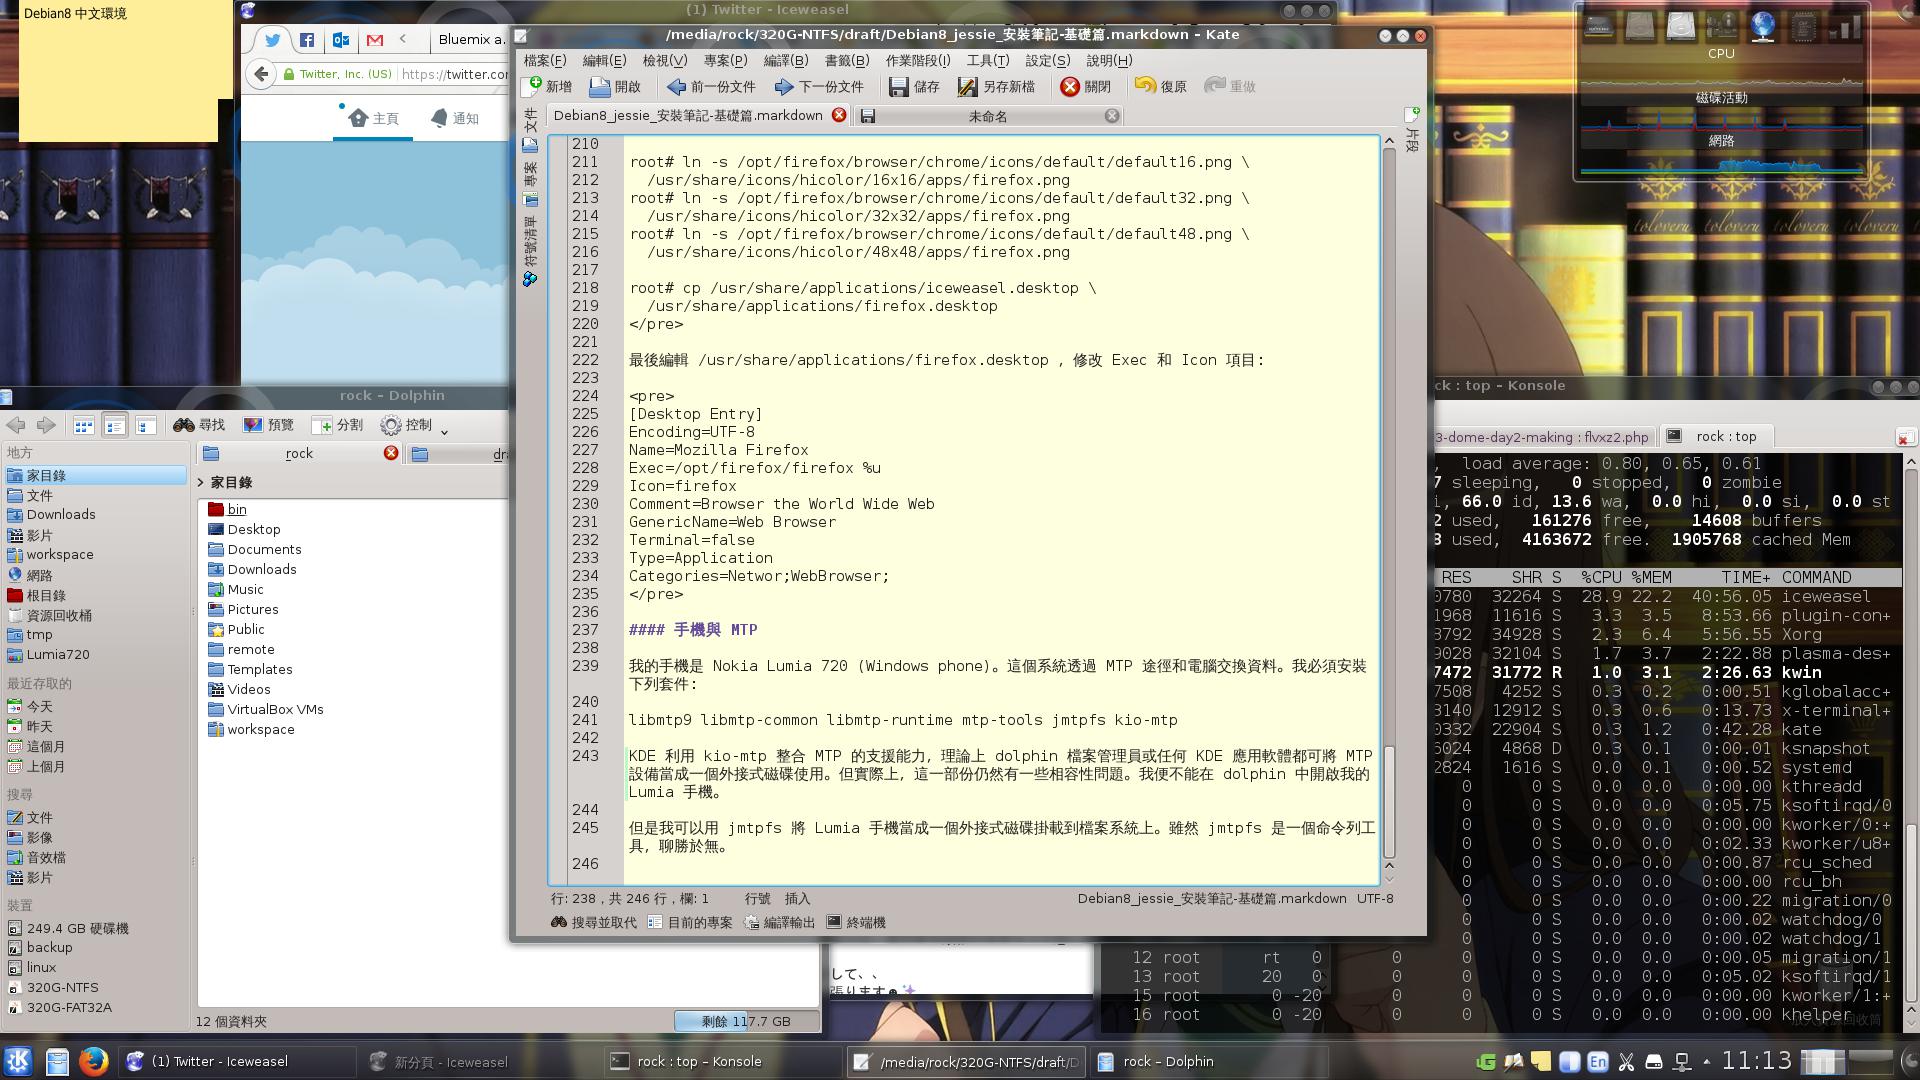Open the File menu in Kate

click(x=545, y=60)
